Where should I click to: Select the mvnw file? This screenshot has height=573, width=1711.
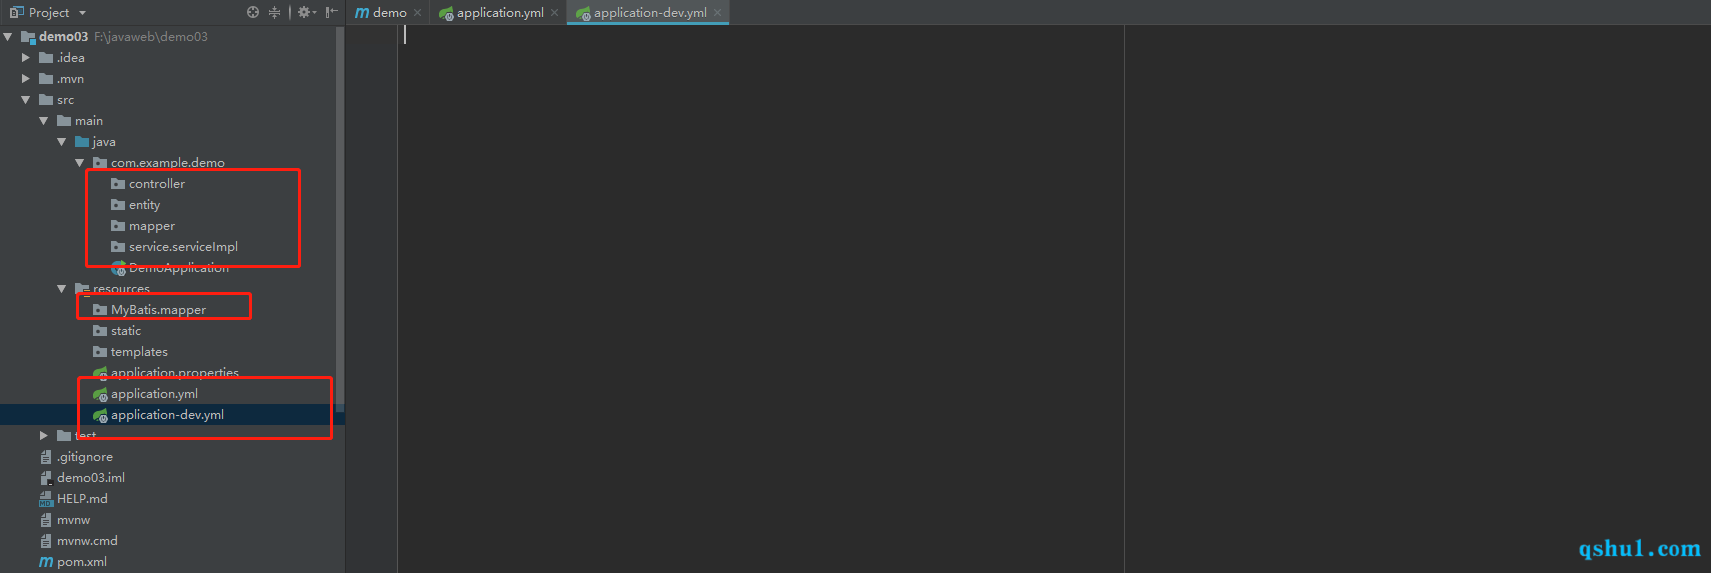(73, 520)
